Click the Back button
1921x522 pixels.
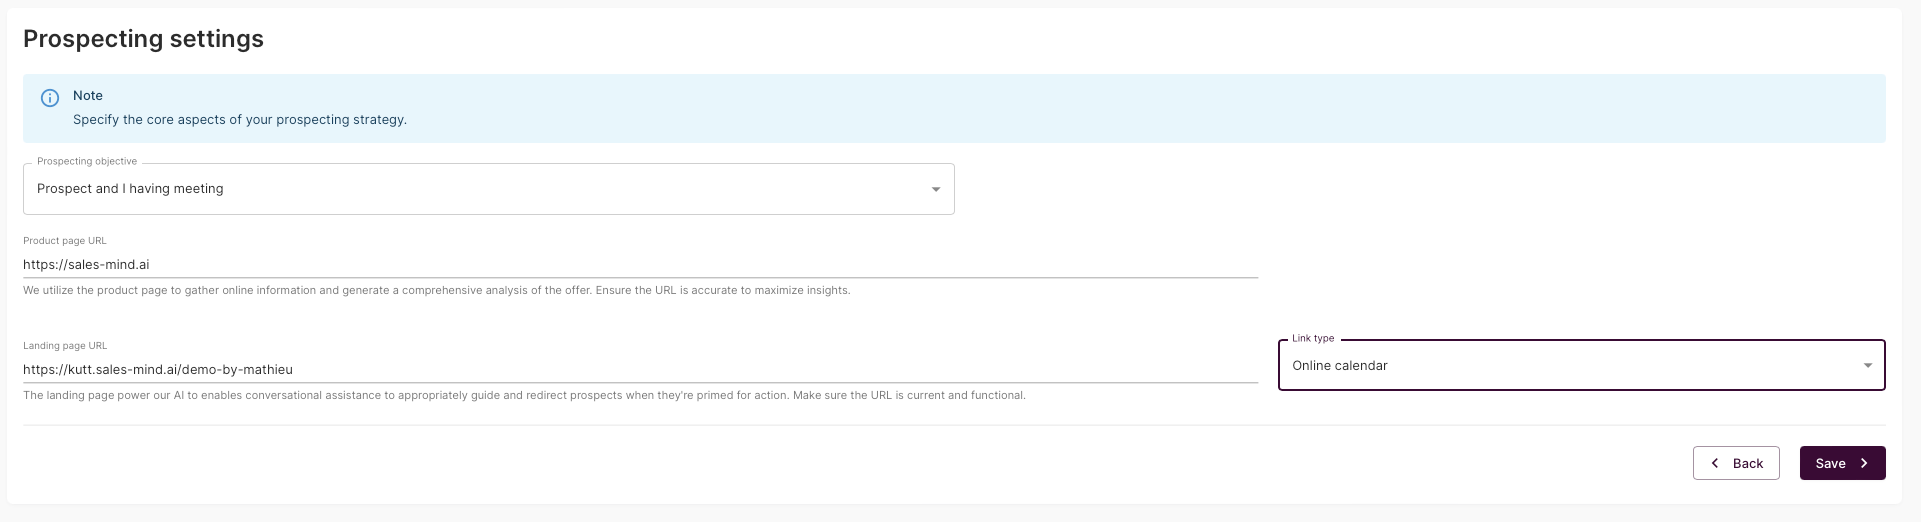[1736, 463]
